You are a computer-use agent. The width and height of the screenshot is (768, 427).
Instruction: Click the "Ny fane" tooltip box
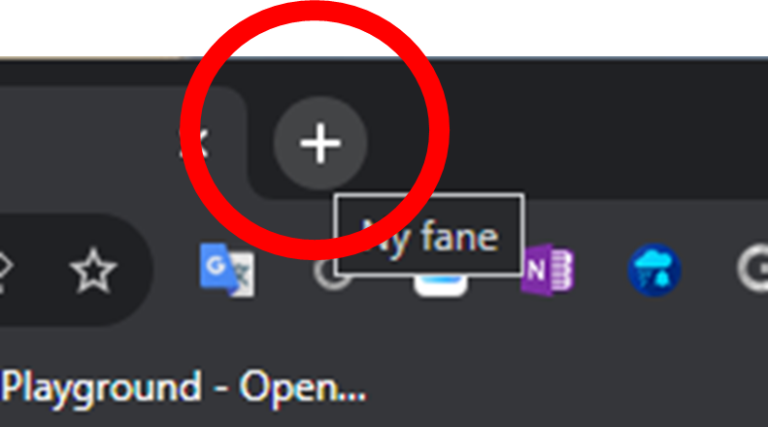(x=429, y=235)
